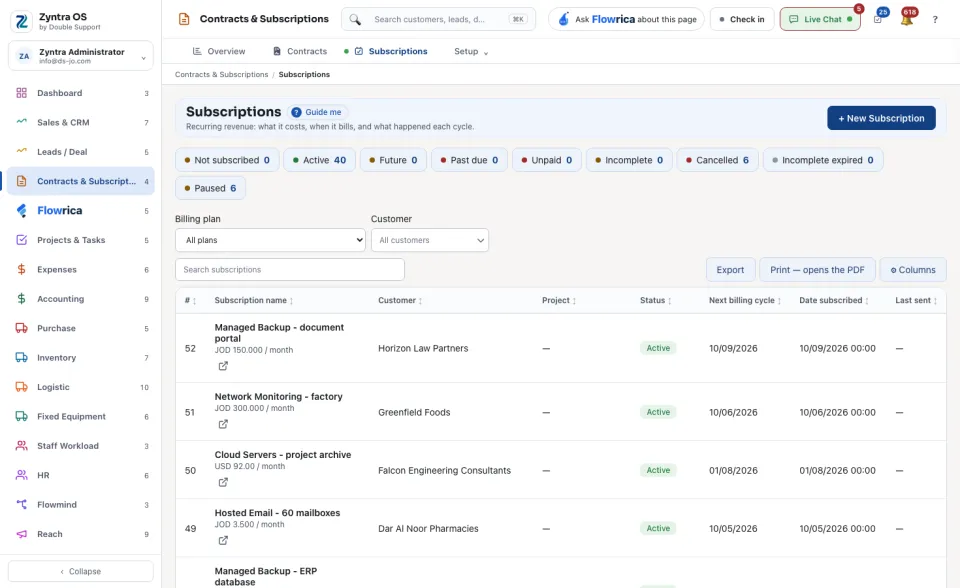Open the Dashboard sidebar icon
Viewport: 960px width, 588px height.
[21, 93]
